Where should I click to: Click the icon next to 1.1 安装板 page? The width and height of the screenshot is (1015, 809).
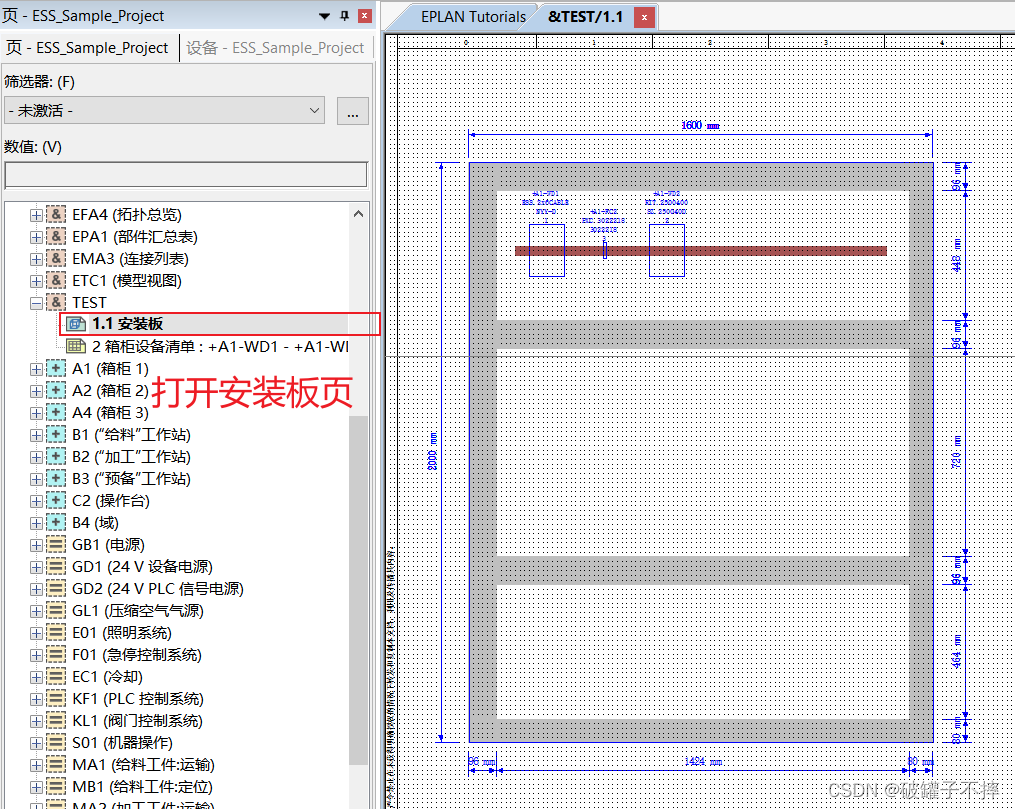(x=75, y=324)
